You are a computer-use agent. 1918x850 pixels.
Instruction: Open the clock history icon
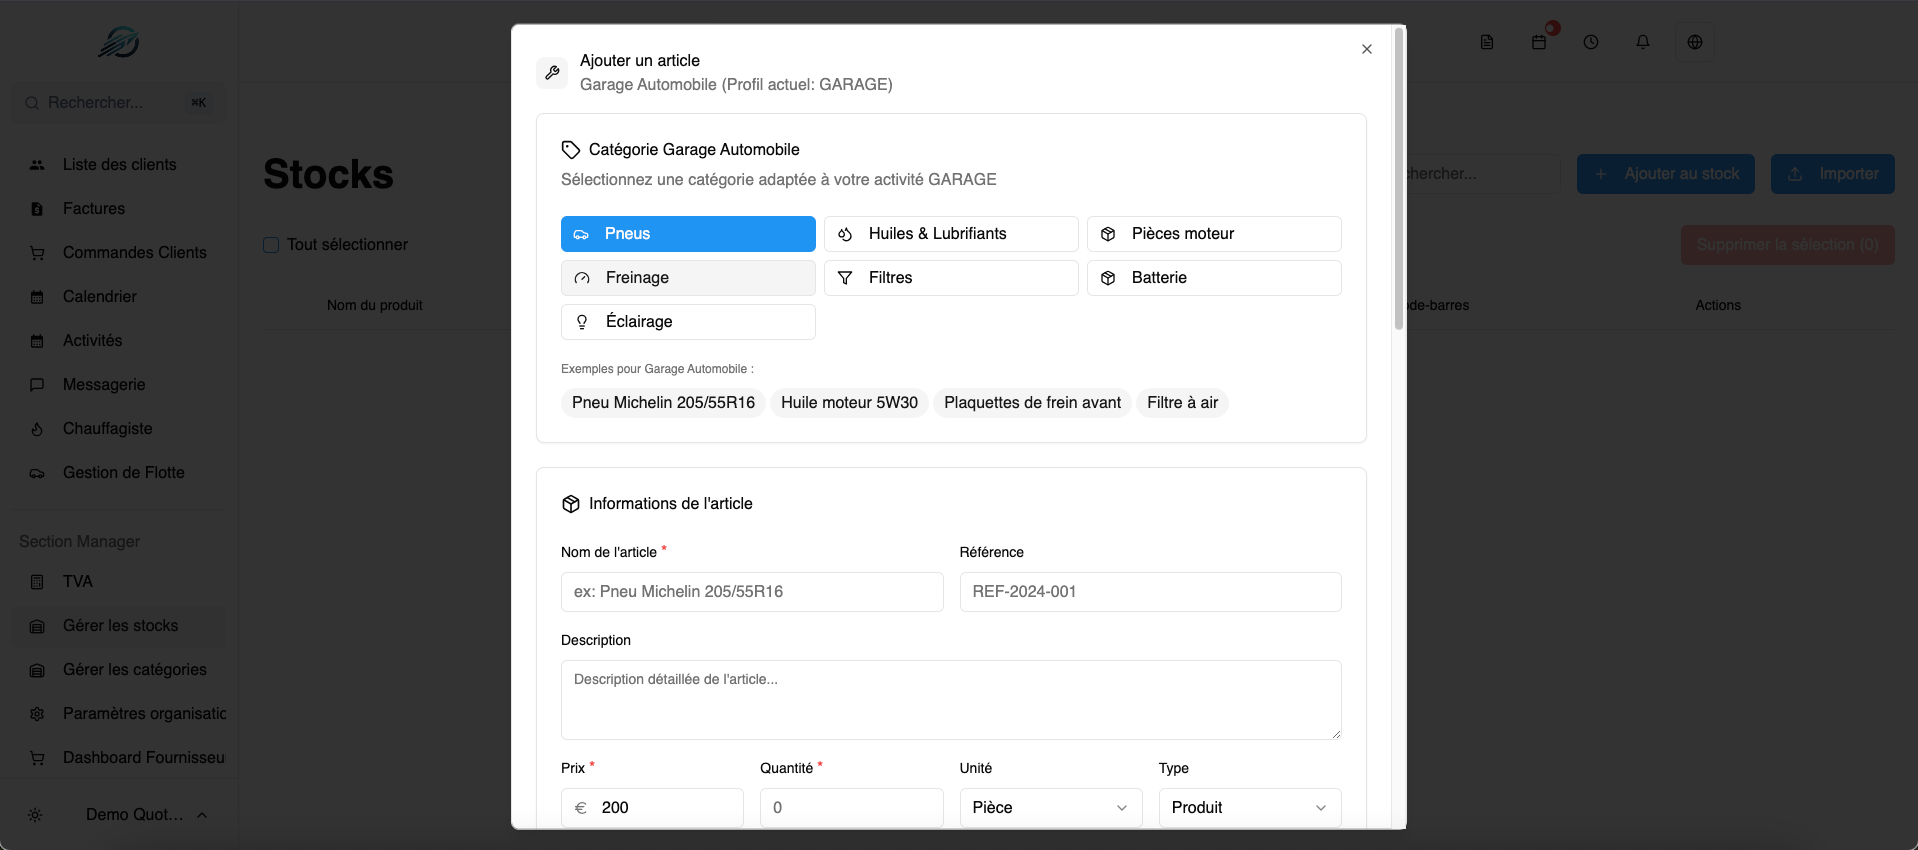[1591, 42]
